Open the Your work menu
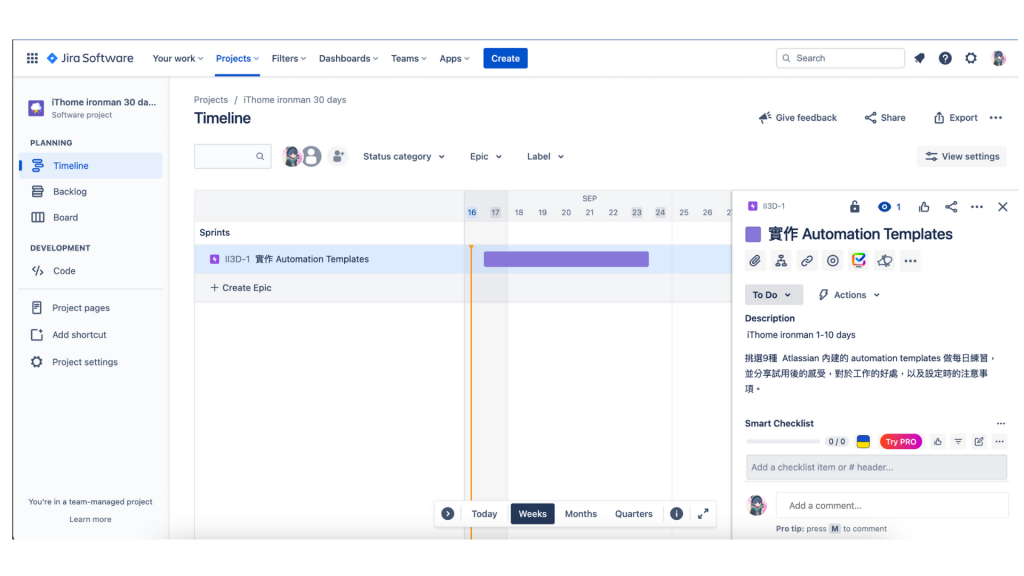The width and height of the screenshot is (1024, 576). tap(178, 58)
